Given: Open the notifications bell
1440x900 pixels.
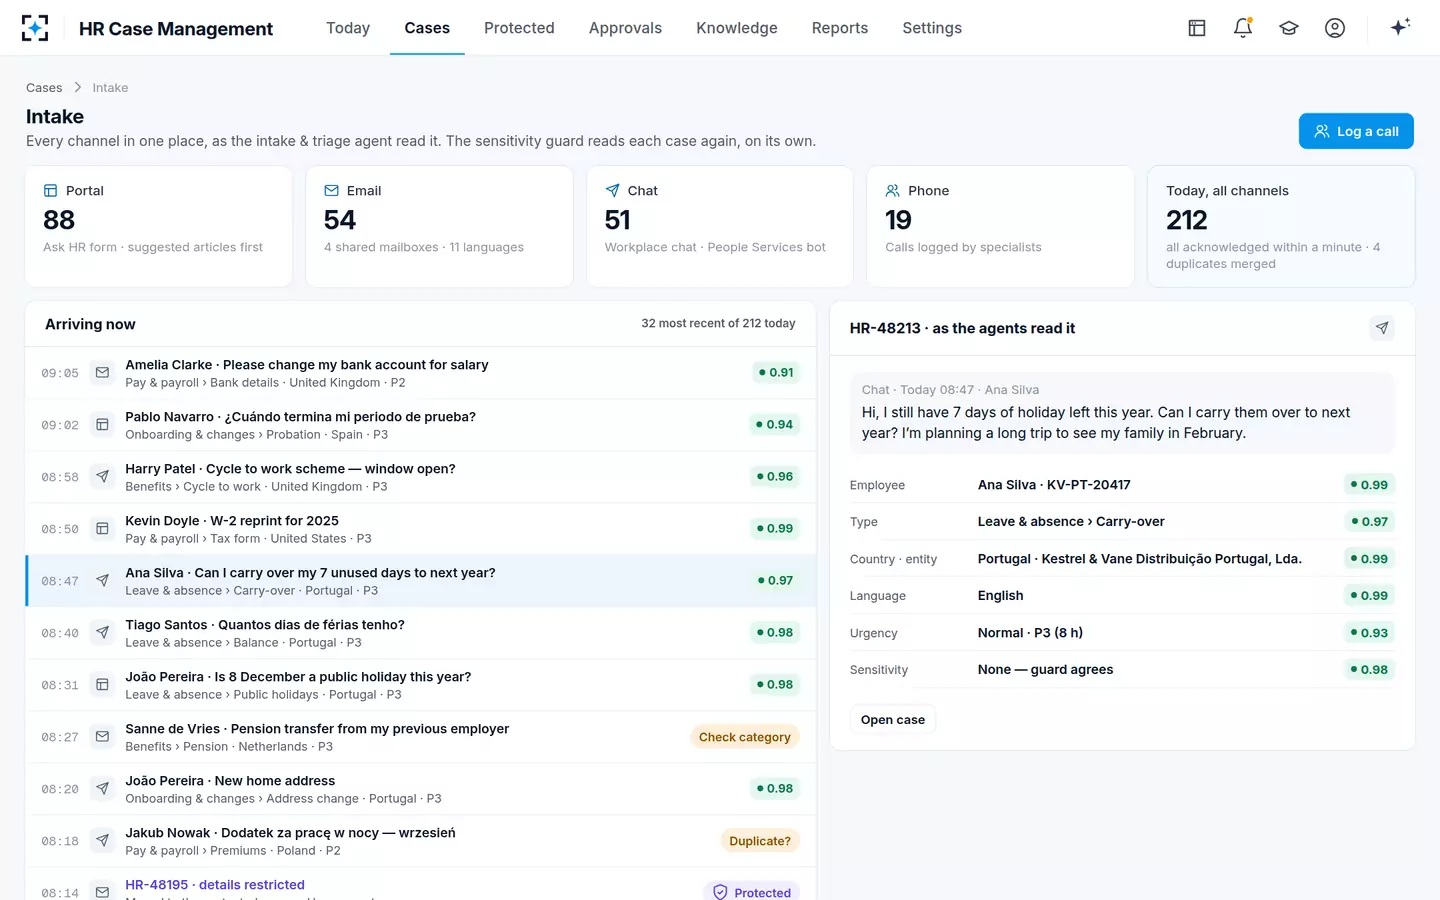Looking at the screenshot, I should click(x=1243, y=28).
